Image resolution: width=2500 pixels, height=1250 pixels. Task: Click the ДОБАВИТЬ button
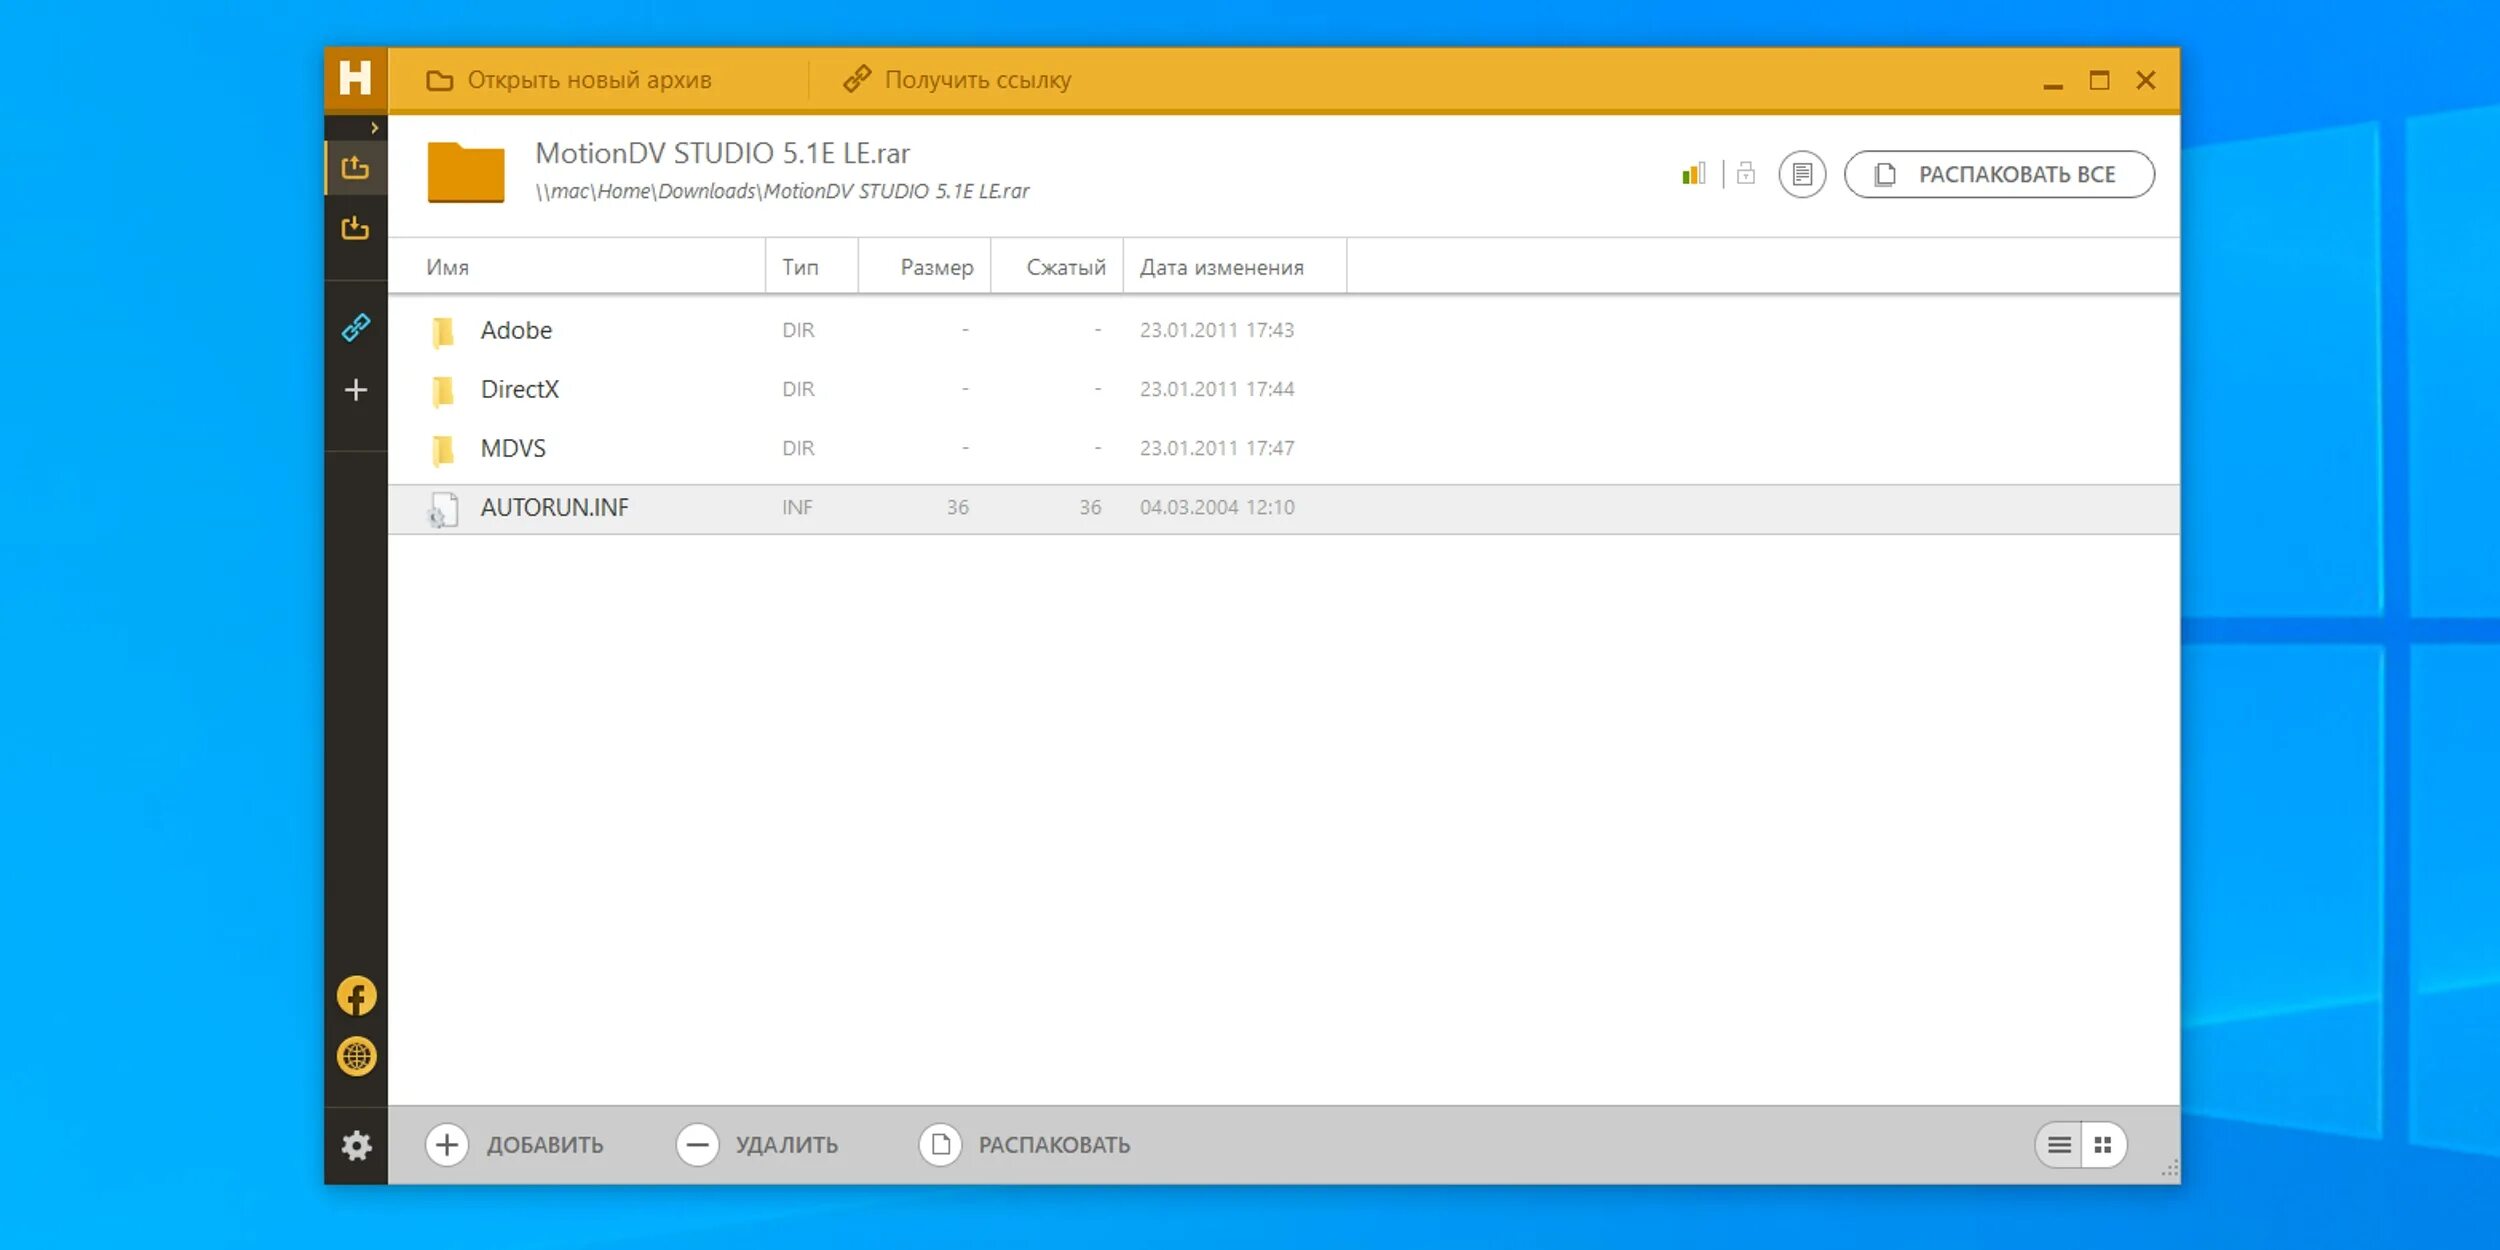515,1145
